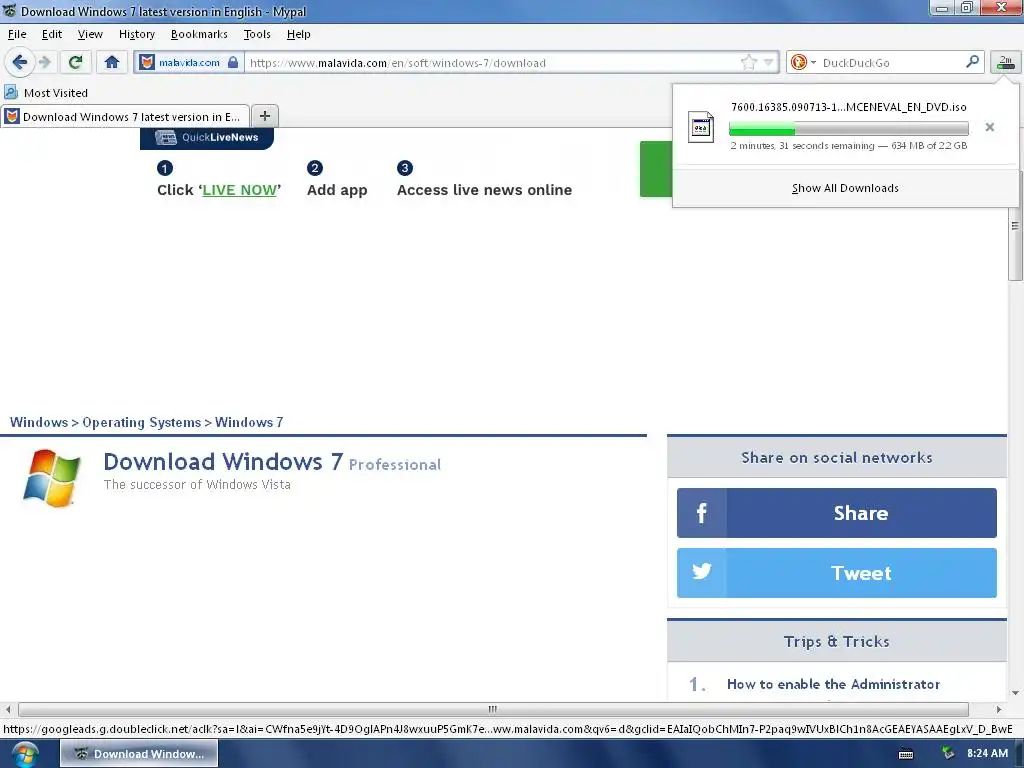Viewport: 1024px width, 768px height.
Task: Click the horizontal scrollbar thumb
Action: pos(493,709)
